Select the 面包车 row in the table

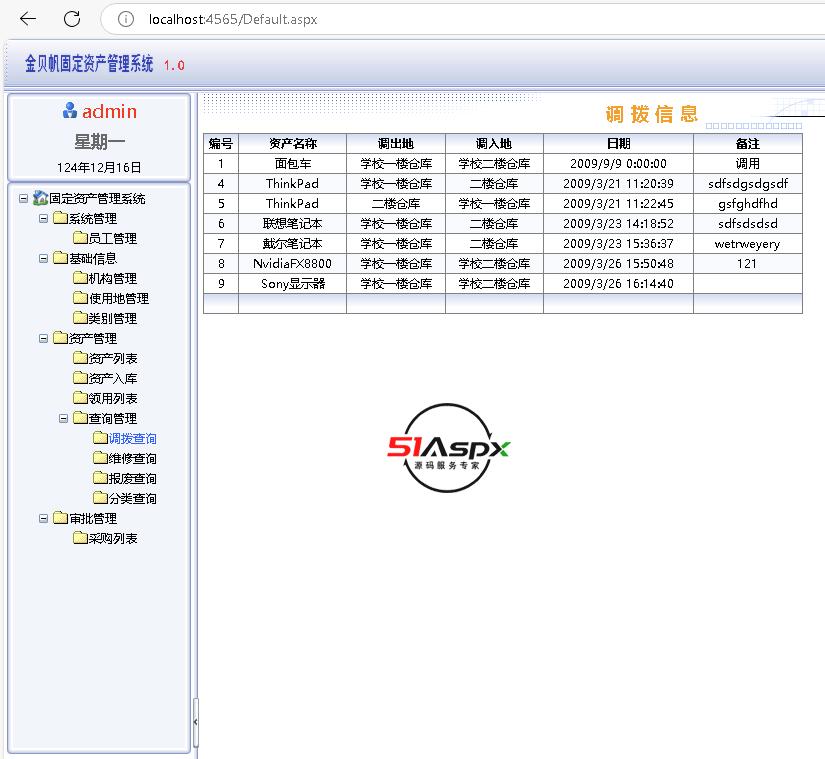[295, 163]
